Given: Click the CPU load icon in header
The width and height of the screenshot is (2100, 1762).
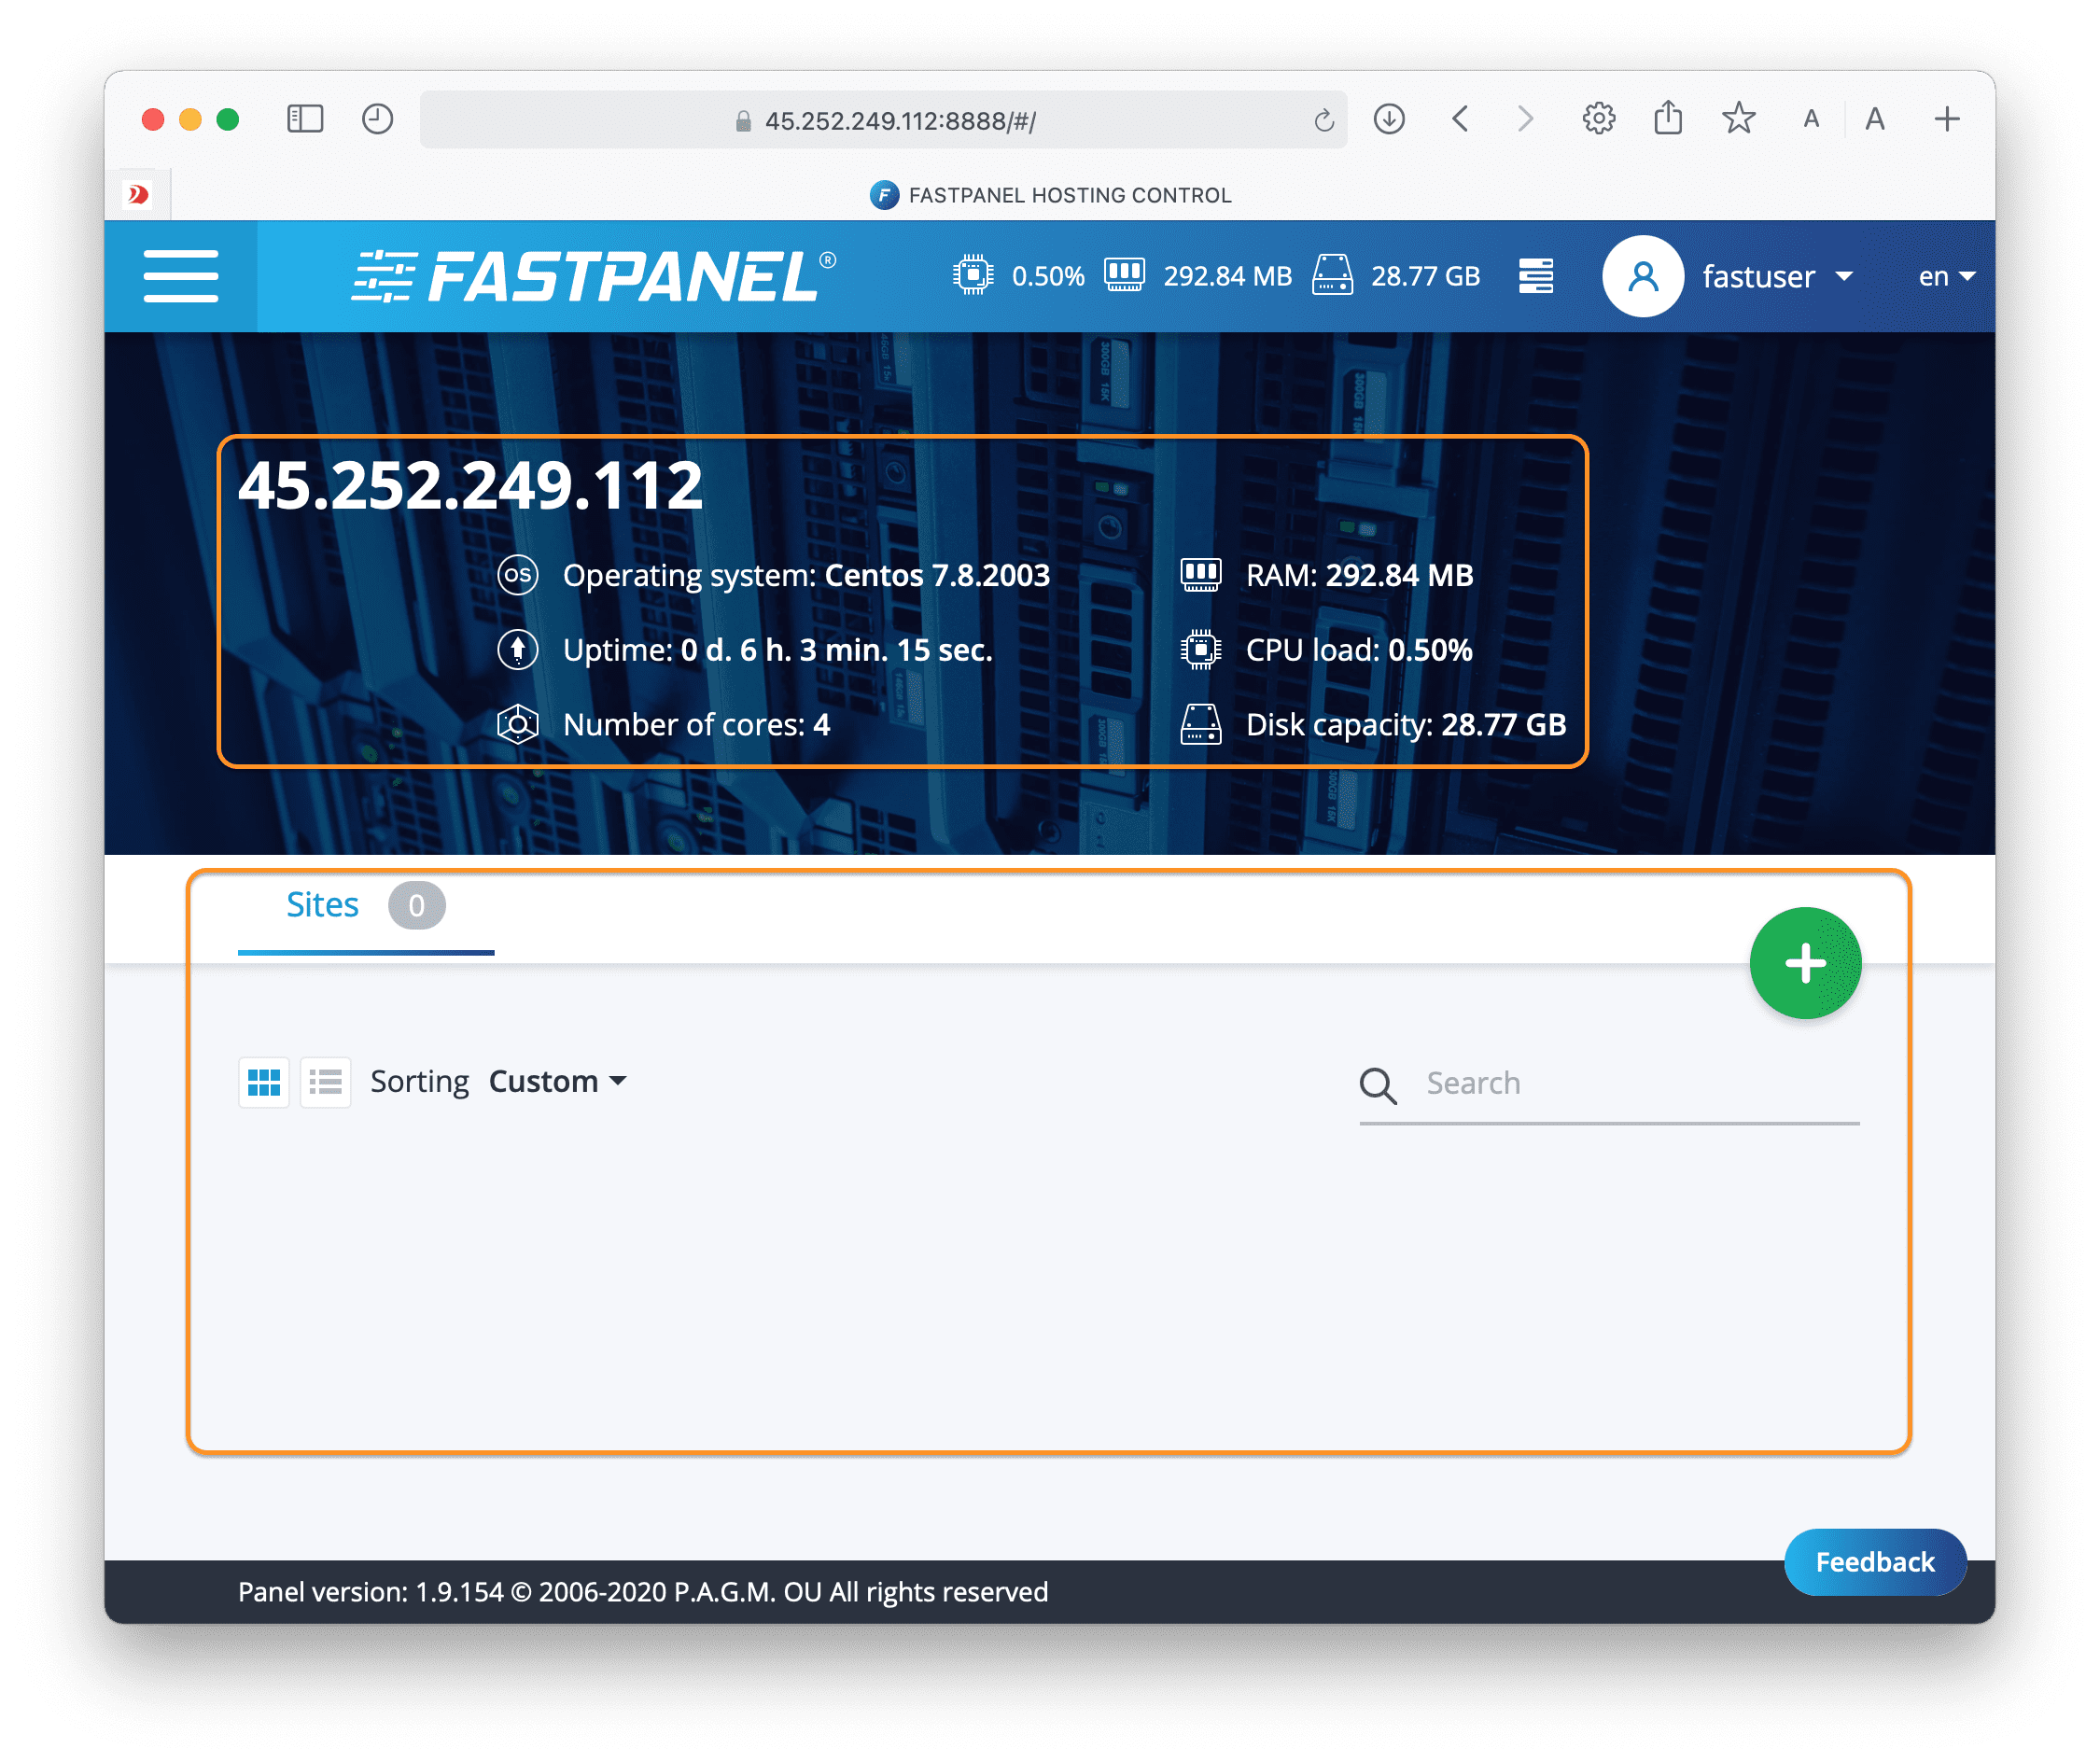Looking at the screenshot, I should [972, 275].
